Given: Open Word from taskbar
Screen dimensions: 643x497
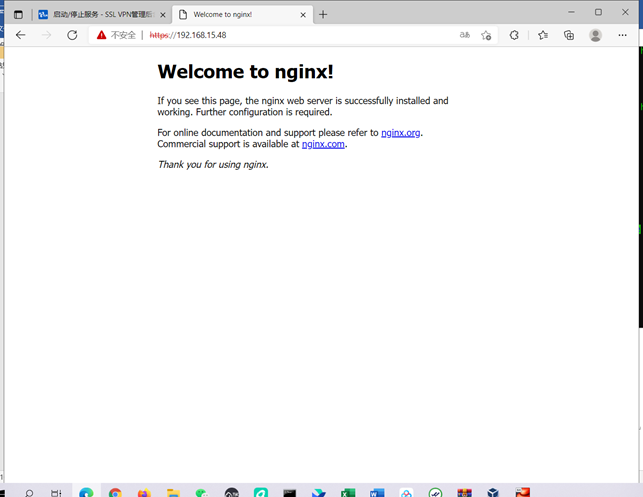Looking at the screenshot, I should coord(377,492).
